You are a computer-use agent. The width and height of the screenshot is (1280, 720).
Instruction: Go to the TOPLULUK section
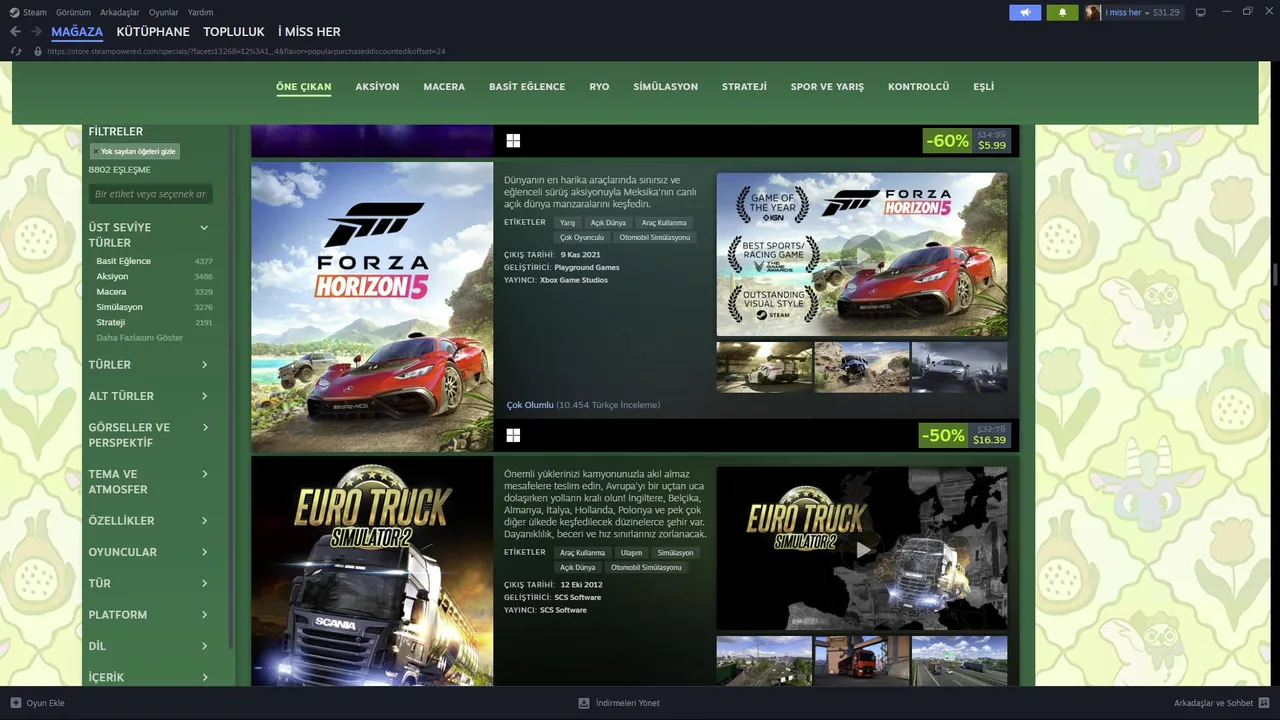(234, 32)
